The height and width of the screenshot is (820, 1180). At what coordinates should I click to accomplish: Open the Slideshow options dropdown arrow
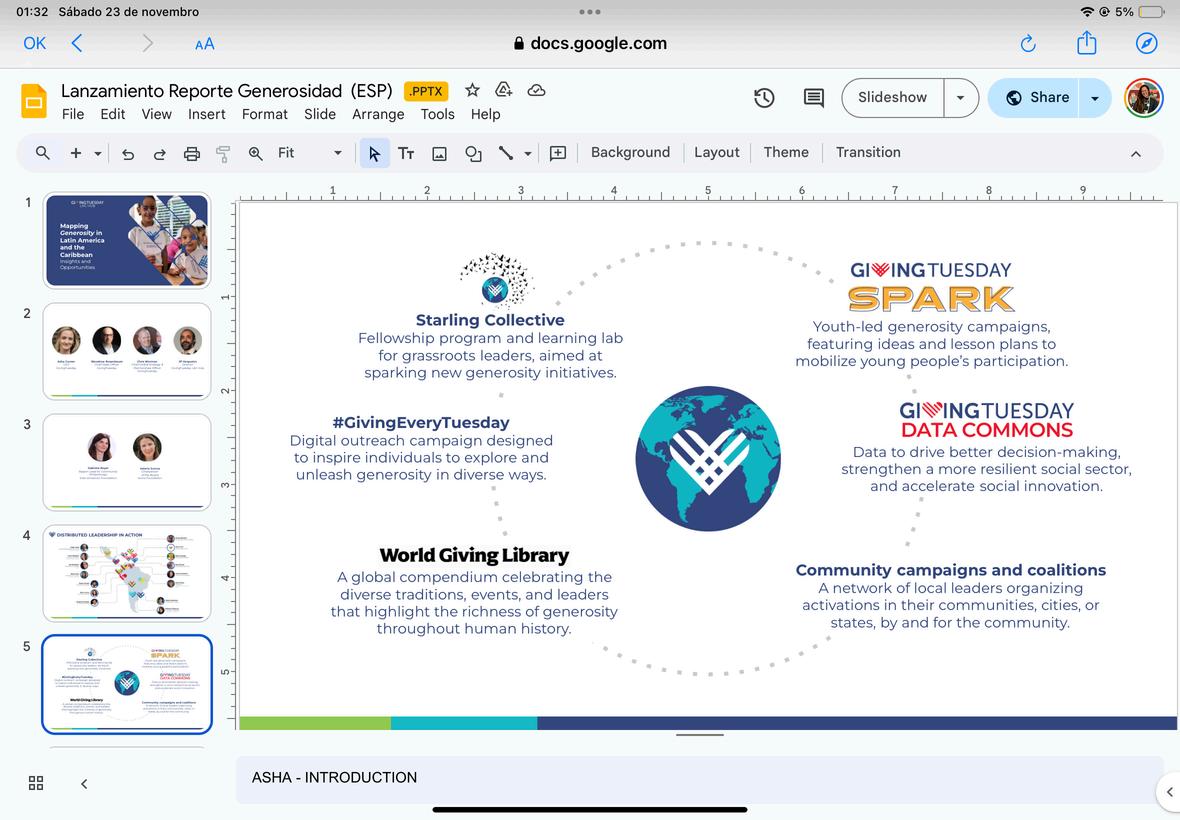click(x=961, y=98)
